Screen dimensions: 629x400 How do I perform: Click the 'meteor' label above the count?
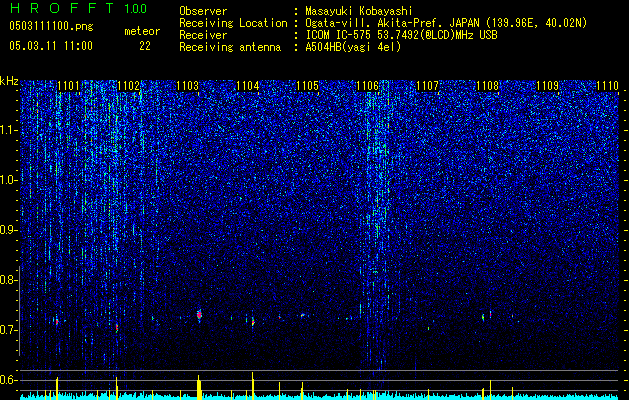(x=142, y=31)
